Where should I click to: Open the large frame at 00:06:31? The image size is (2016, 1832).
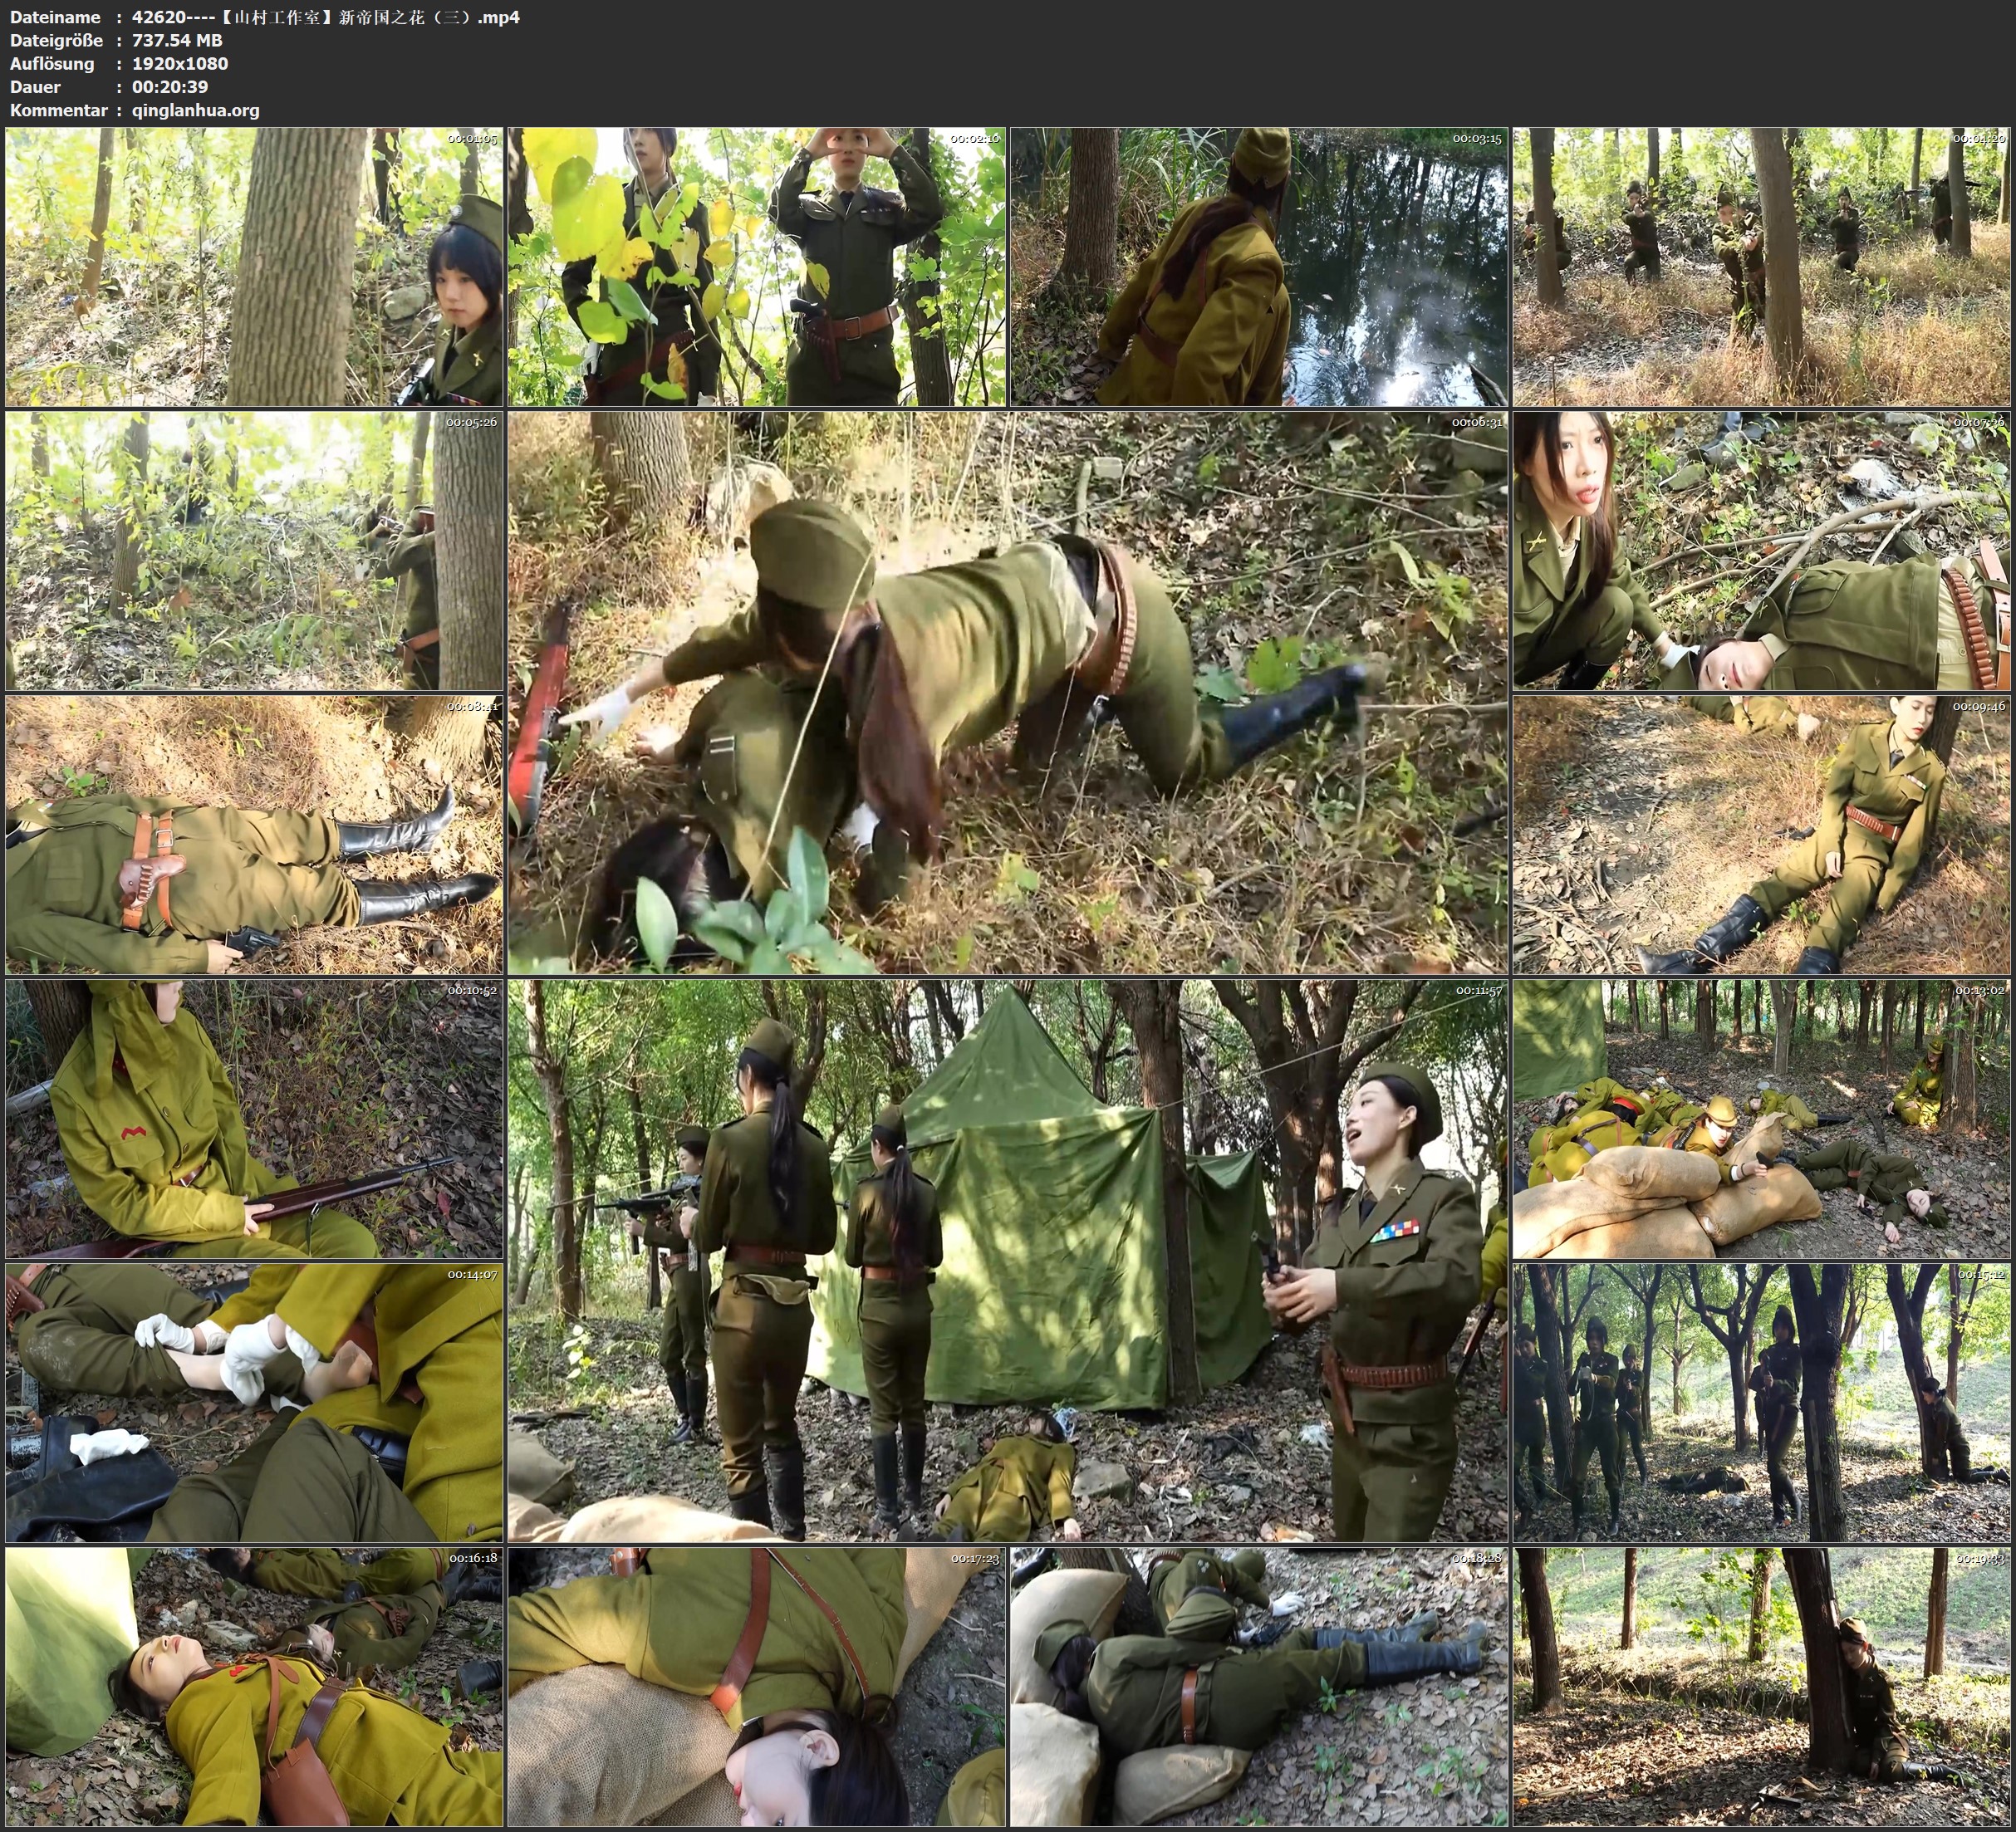pos(1007,693)
